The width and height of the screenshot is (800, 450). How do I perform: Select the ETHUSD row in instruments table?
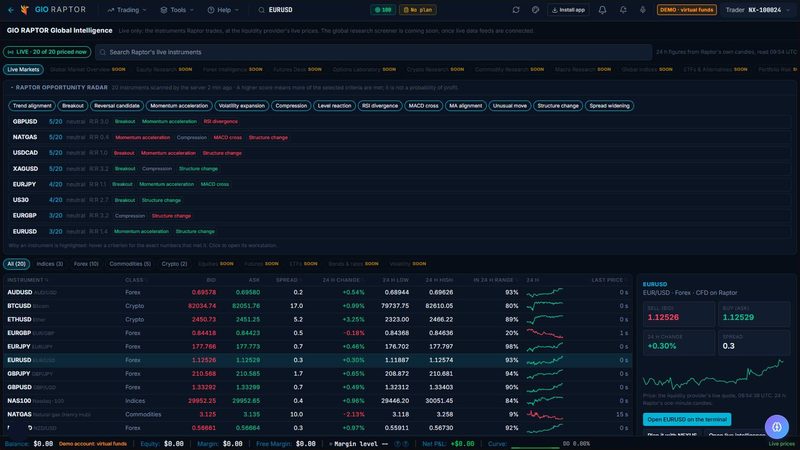[317, 319]
